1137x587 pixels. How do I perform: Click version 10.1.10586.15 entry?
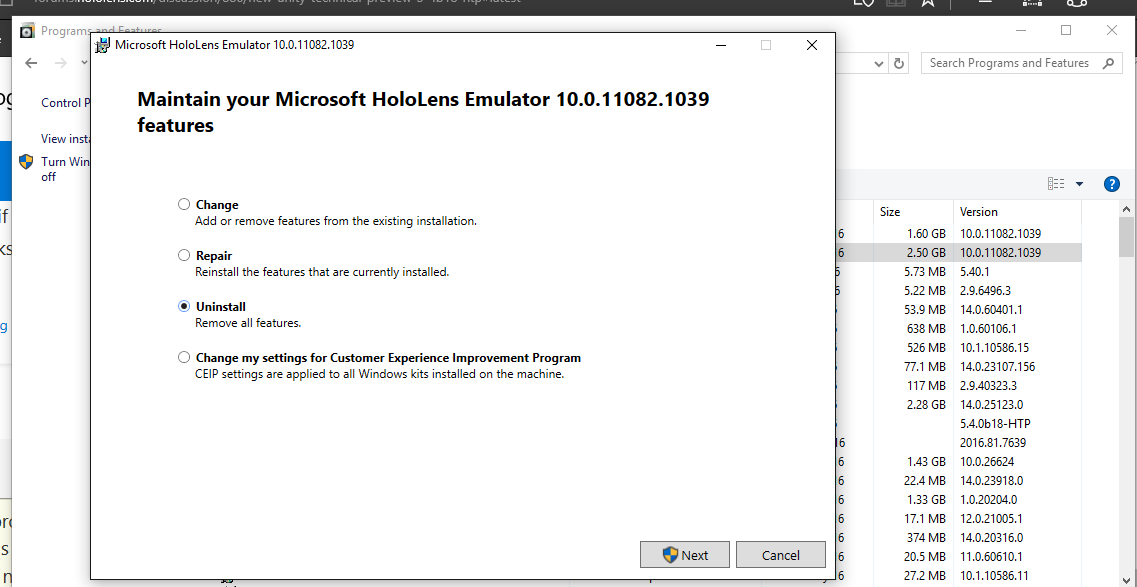pyautogui.click(x=994, y=347)
